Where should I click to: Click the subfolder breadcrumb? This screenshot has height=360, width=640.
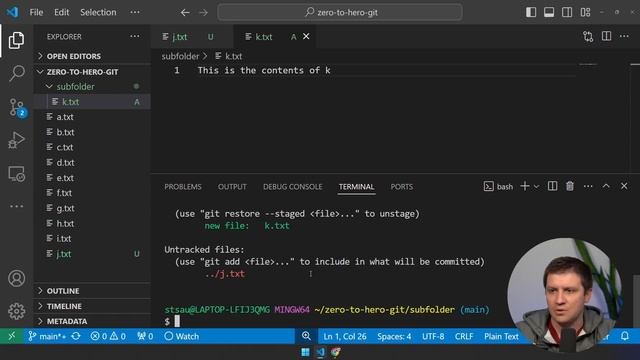click(x=180, y=56)
